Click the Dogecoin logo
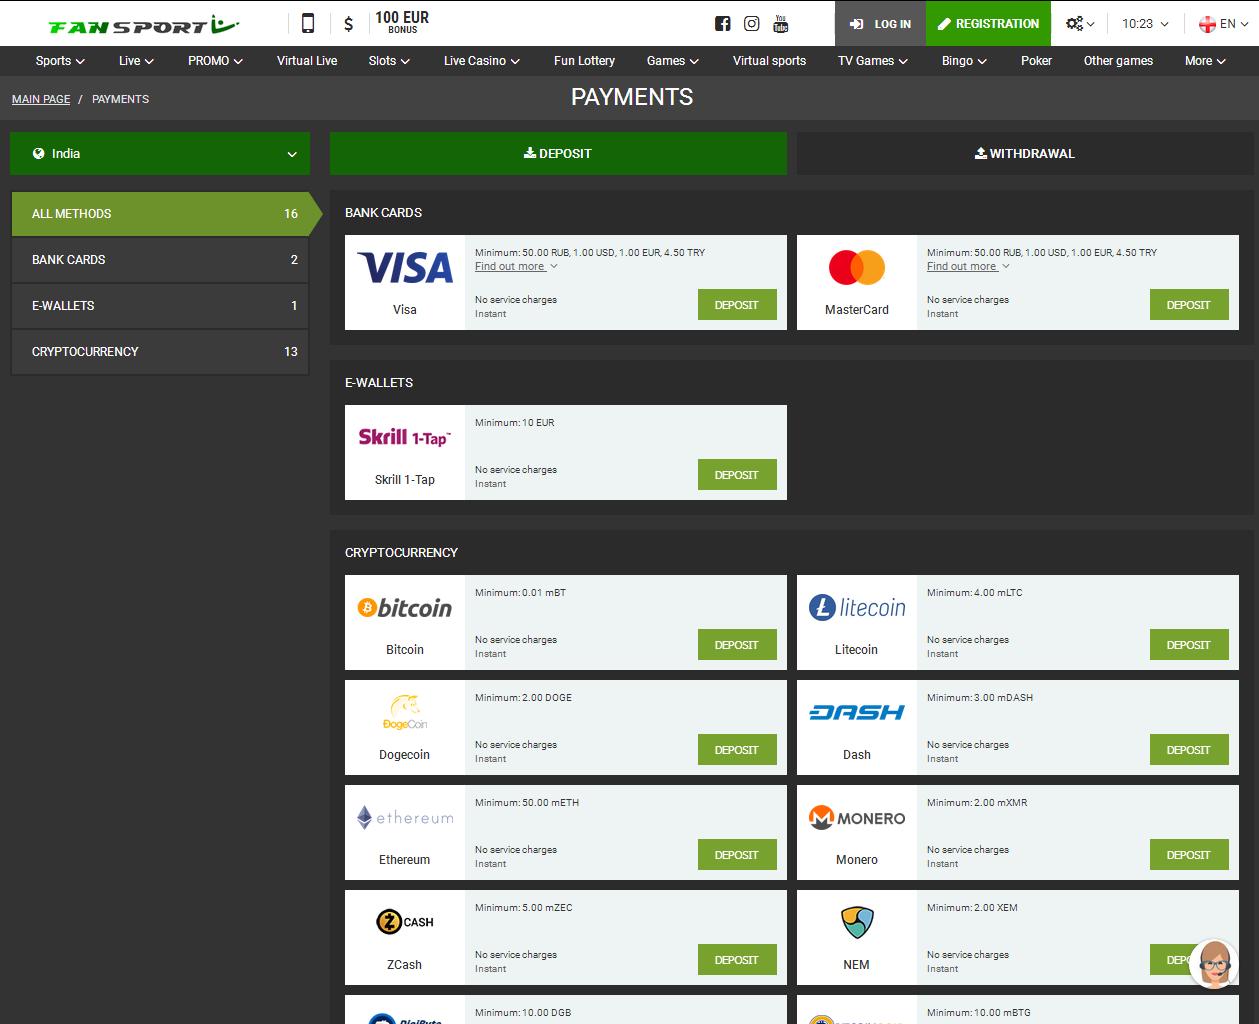 [x=405, y=712]
